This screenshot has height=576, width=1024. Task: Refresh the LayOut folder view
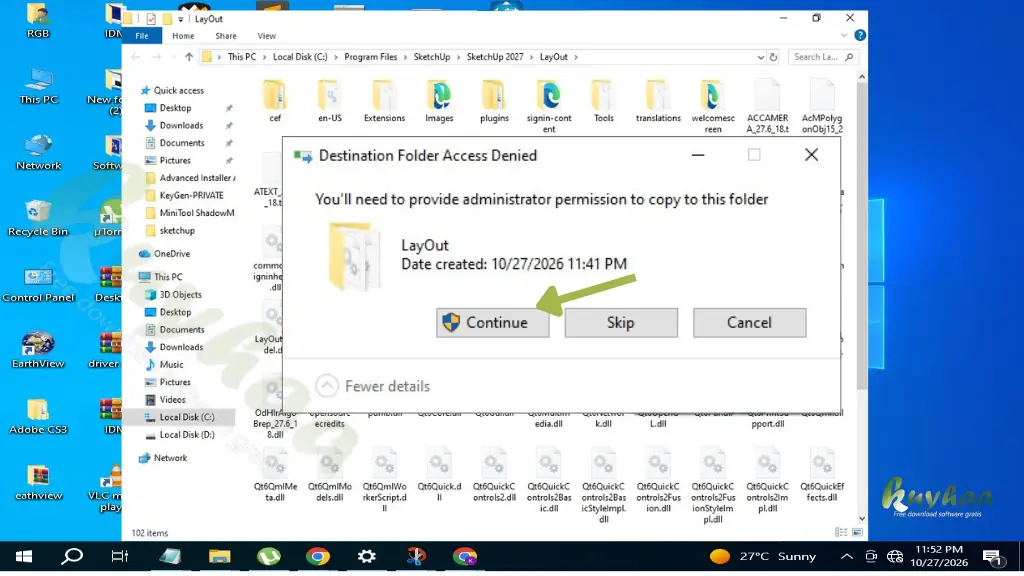[773, 57]
